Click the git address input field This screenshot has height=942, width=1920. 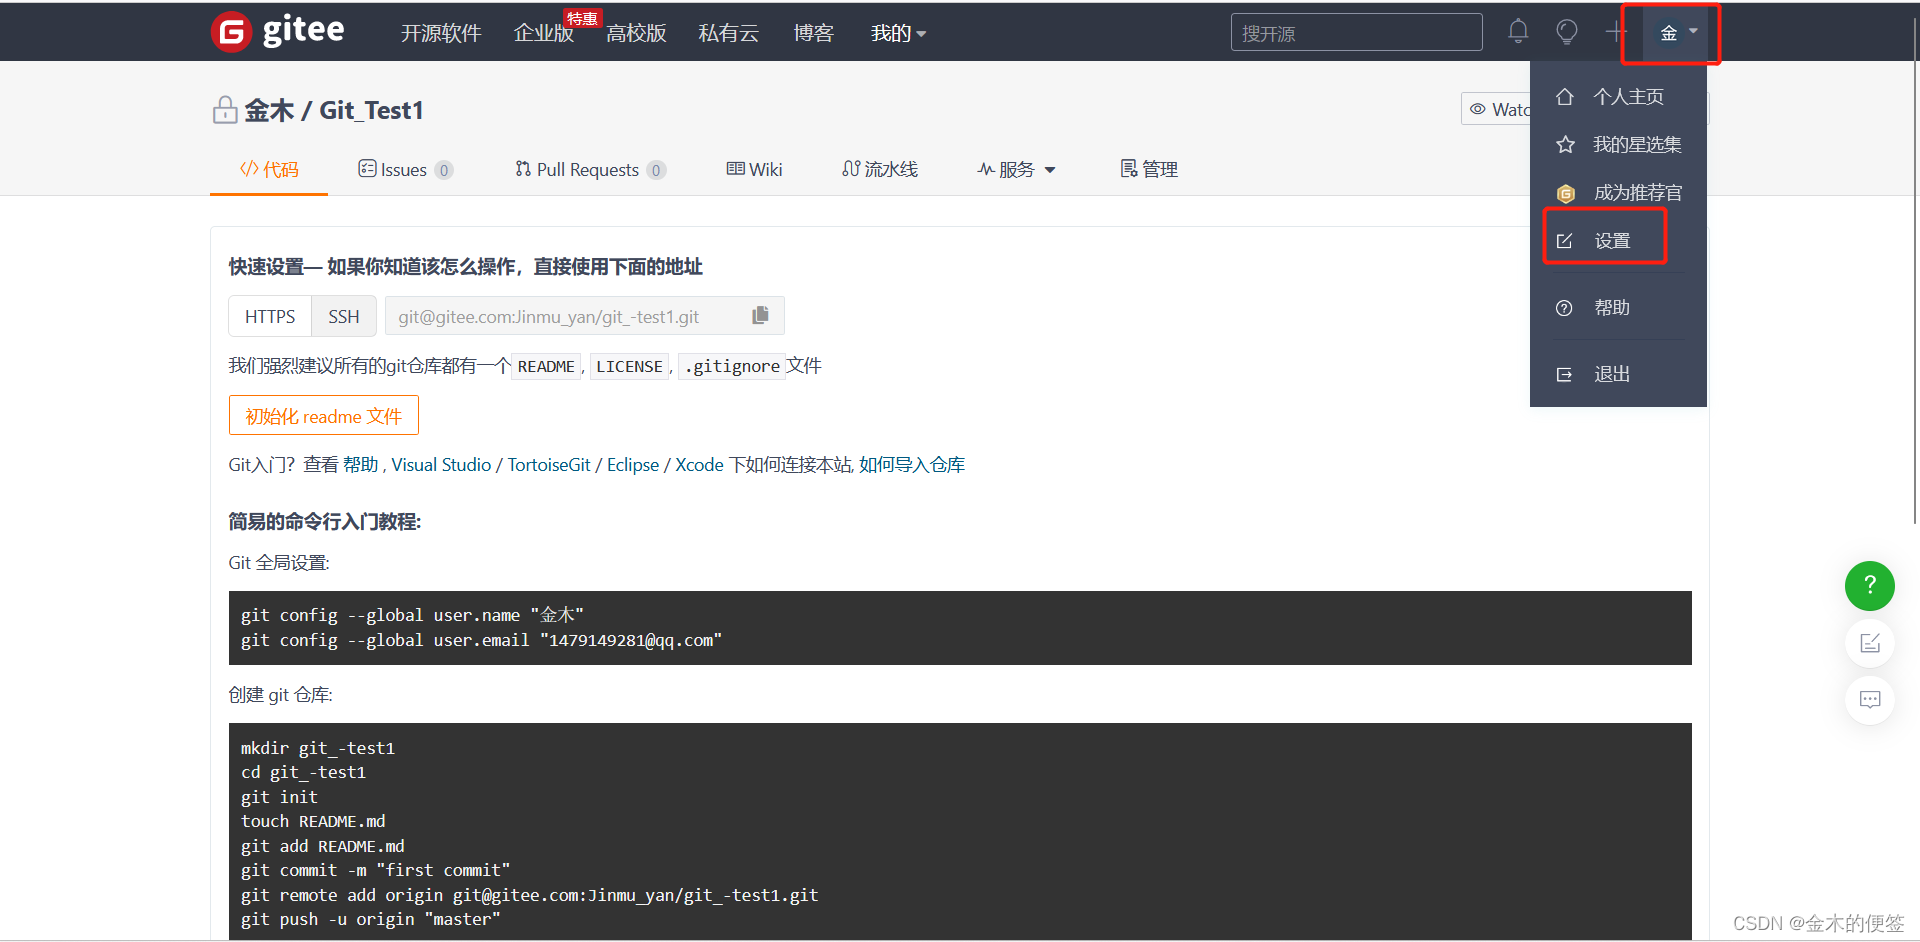click(584, 316)
